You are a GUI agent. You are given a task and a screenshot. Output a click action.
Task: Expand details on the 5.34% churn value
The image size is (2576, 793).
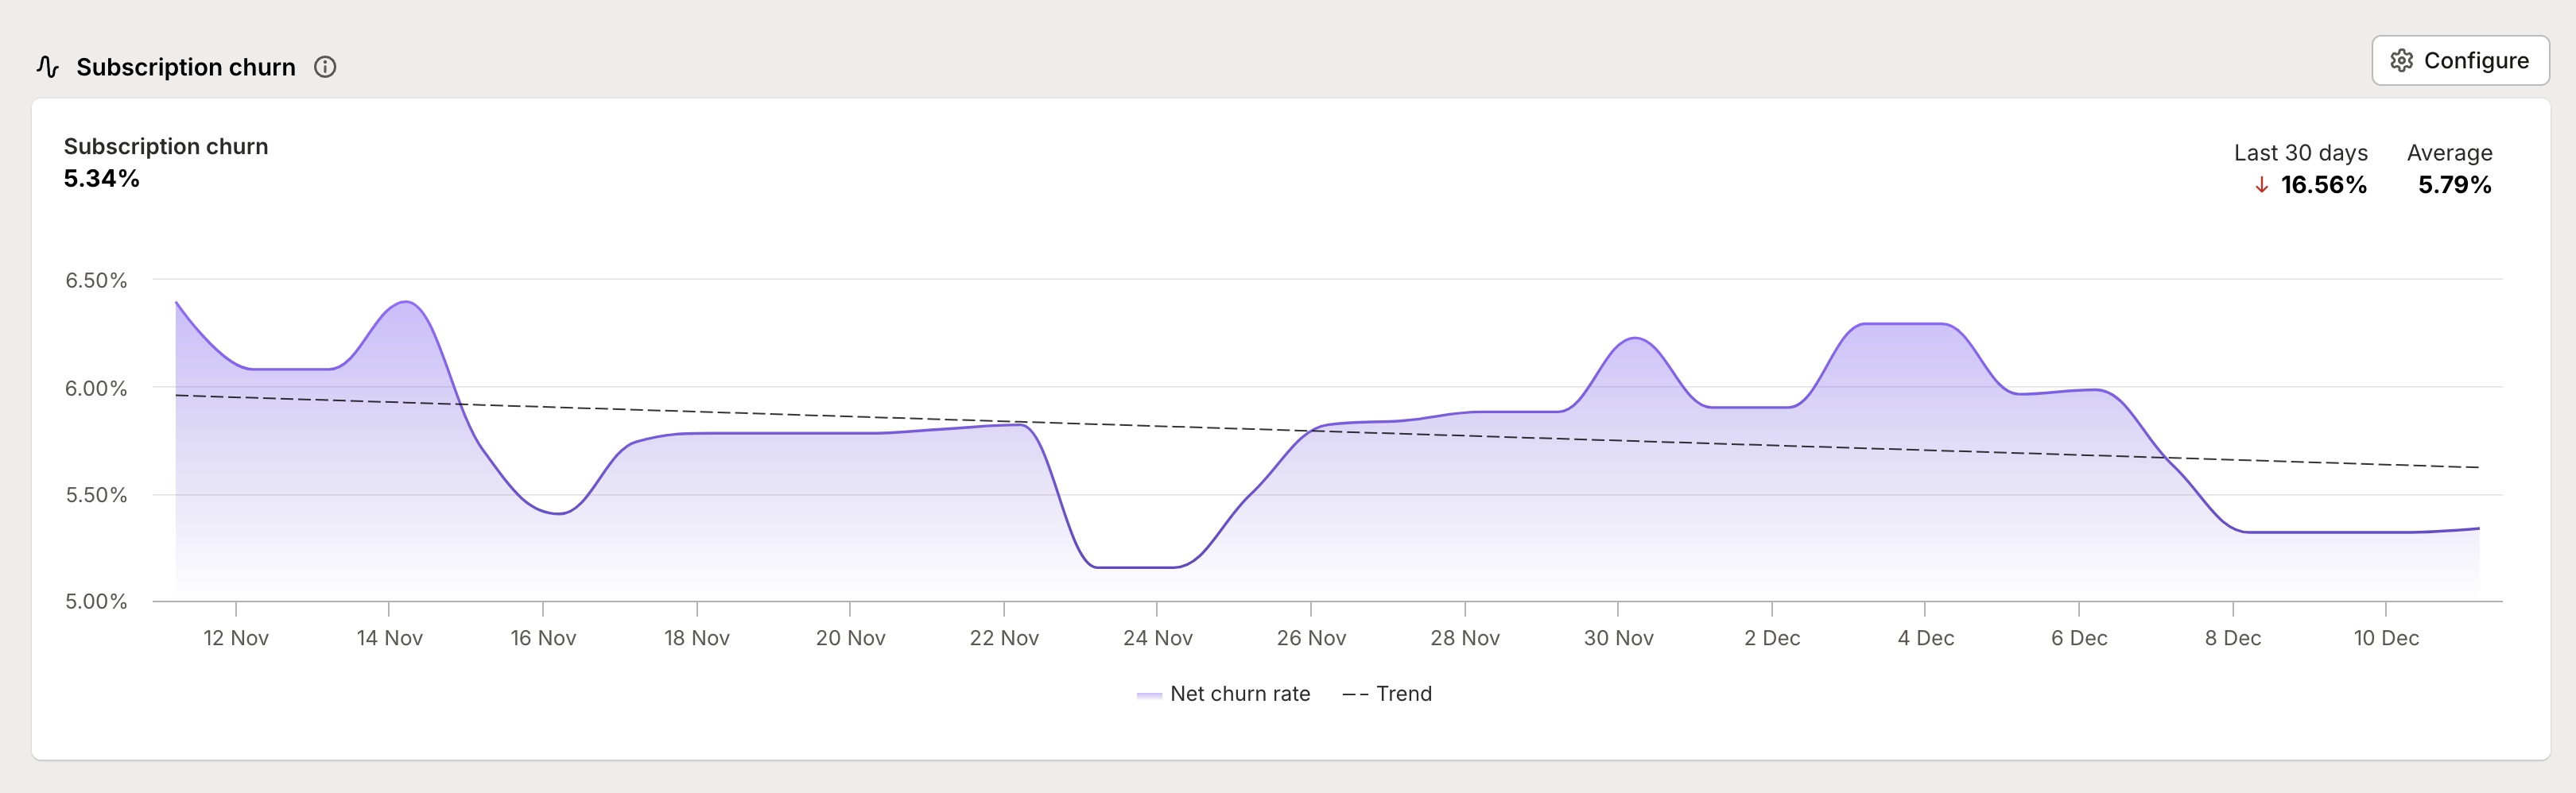(x=101, y=180)
